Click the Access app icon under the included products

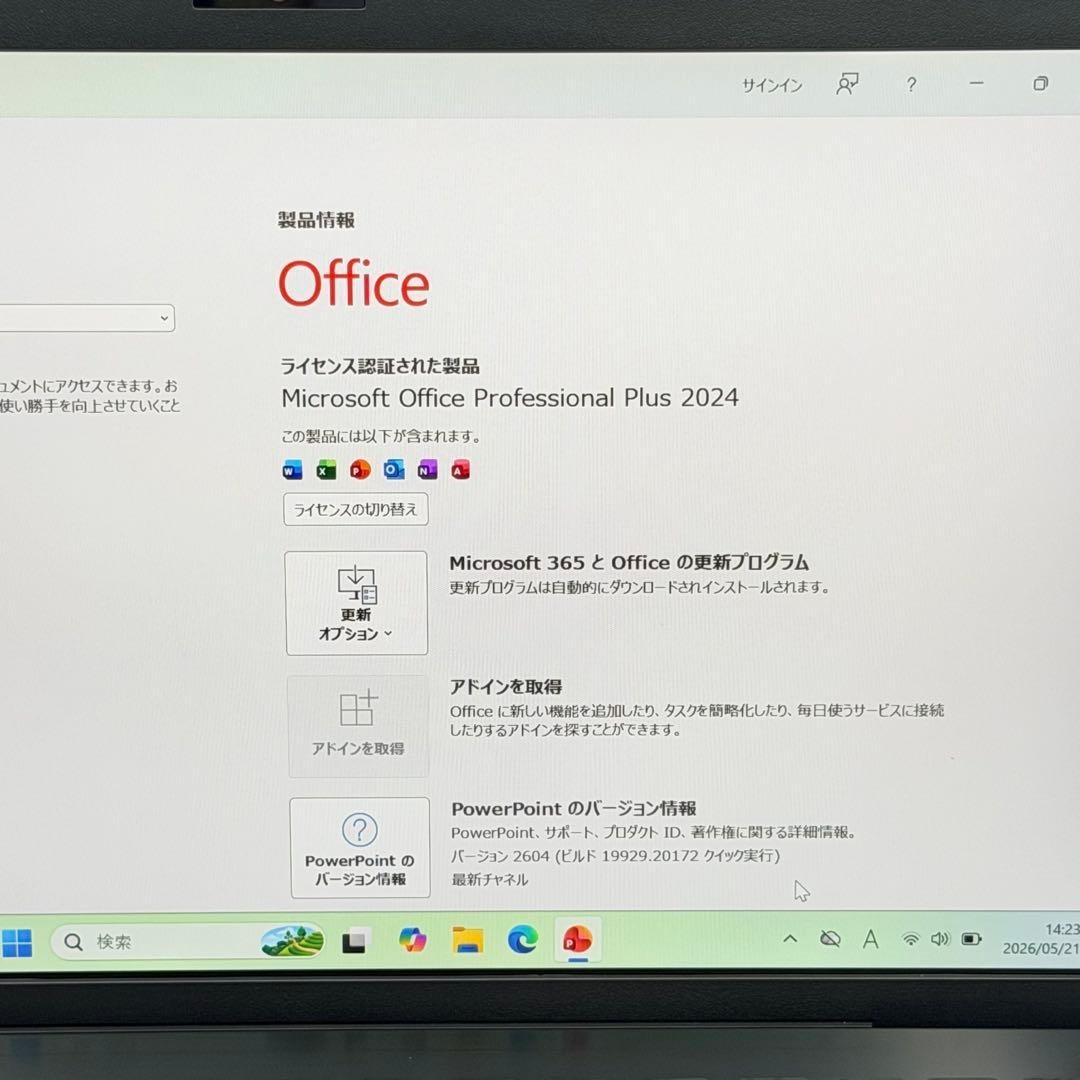point(460,470)
